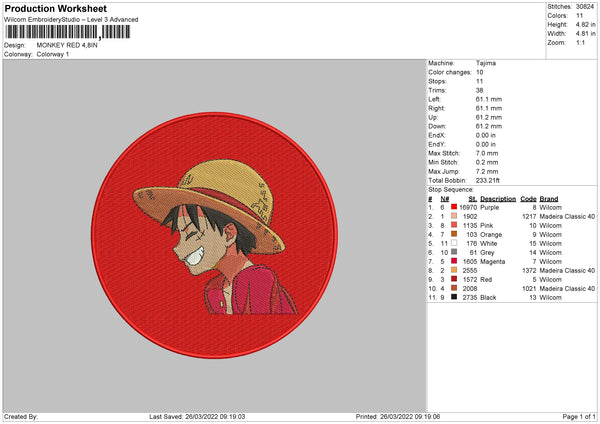Click the 'Color changes:' label
This screenshot has height=424, width=600.
tap(450, 72)
